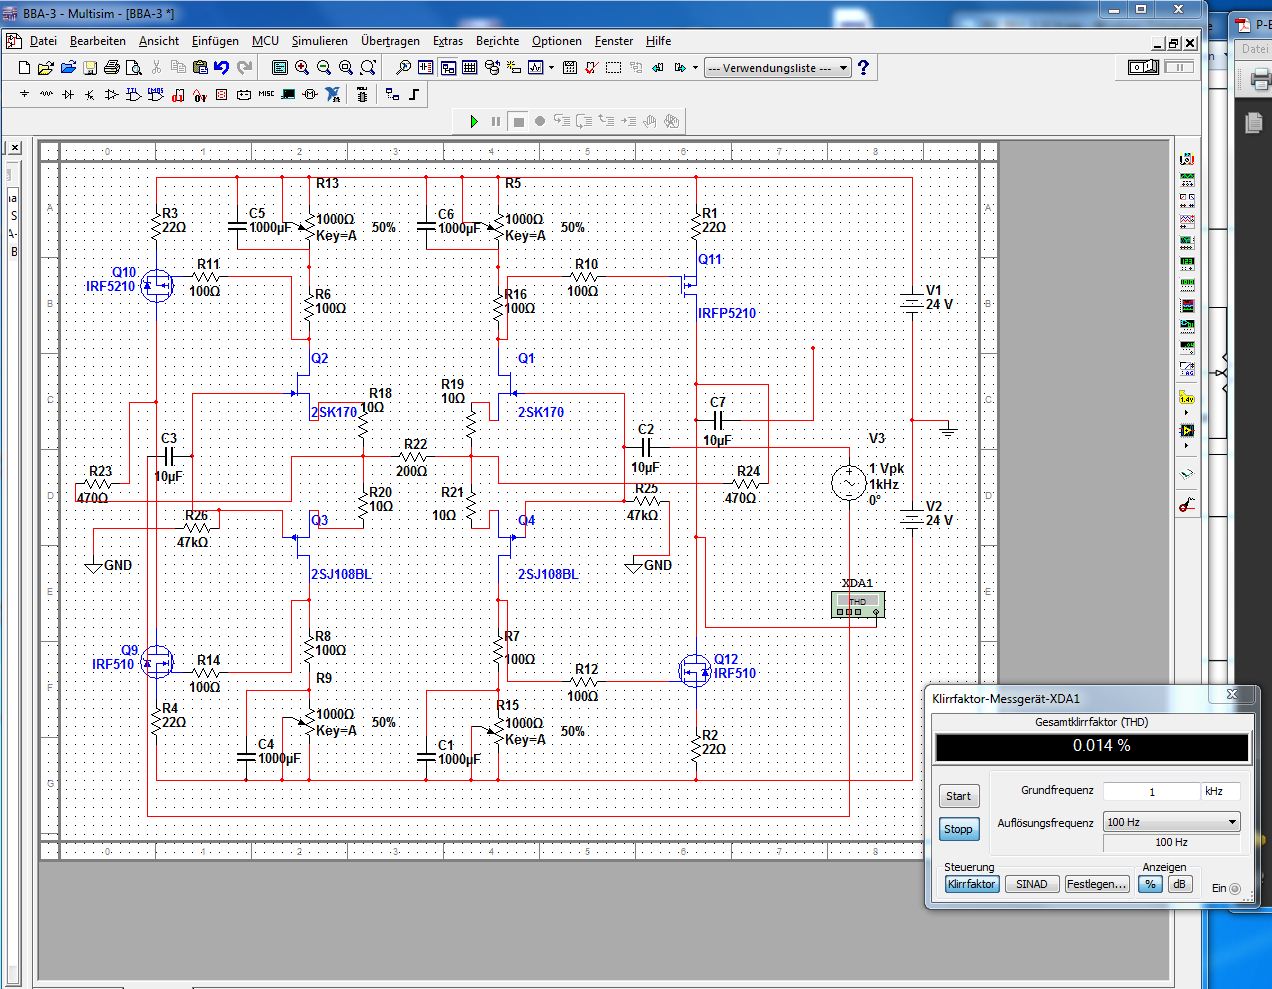The width and height of the screenshot is (1272, 989).
Task: Place a basic resistor component
Action: [x=46, y=94]
